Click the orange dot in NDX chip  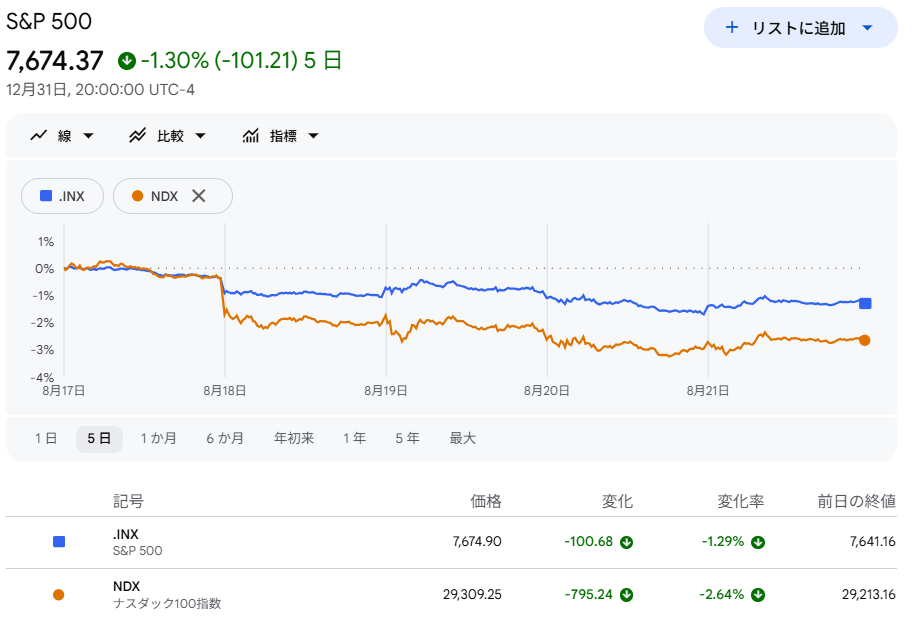[138, 196]
